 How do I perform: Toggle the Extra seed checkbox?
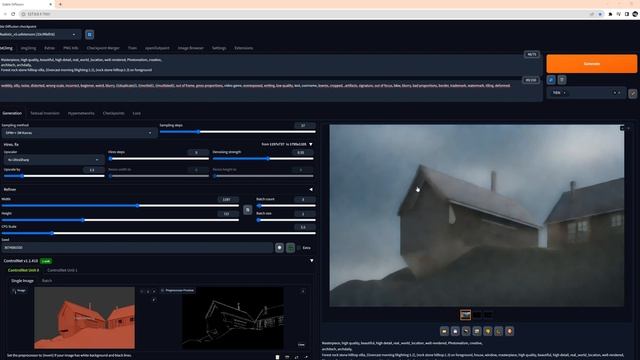point(299,248)
